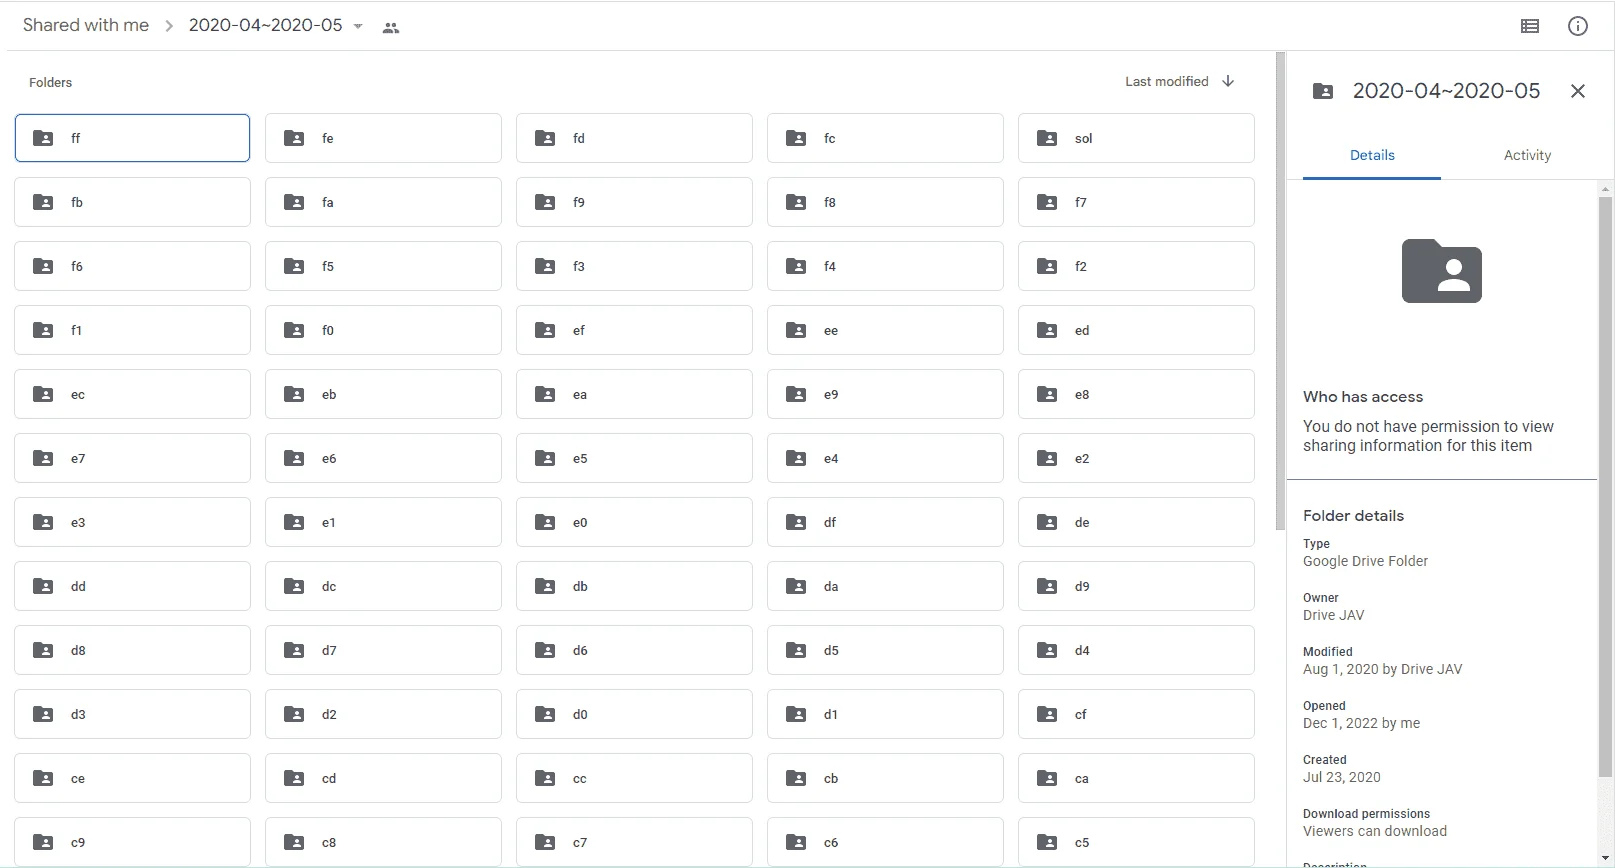Click the folder icon of ff
This screenshot has height=868, width=1615.
click(43, 138)
